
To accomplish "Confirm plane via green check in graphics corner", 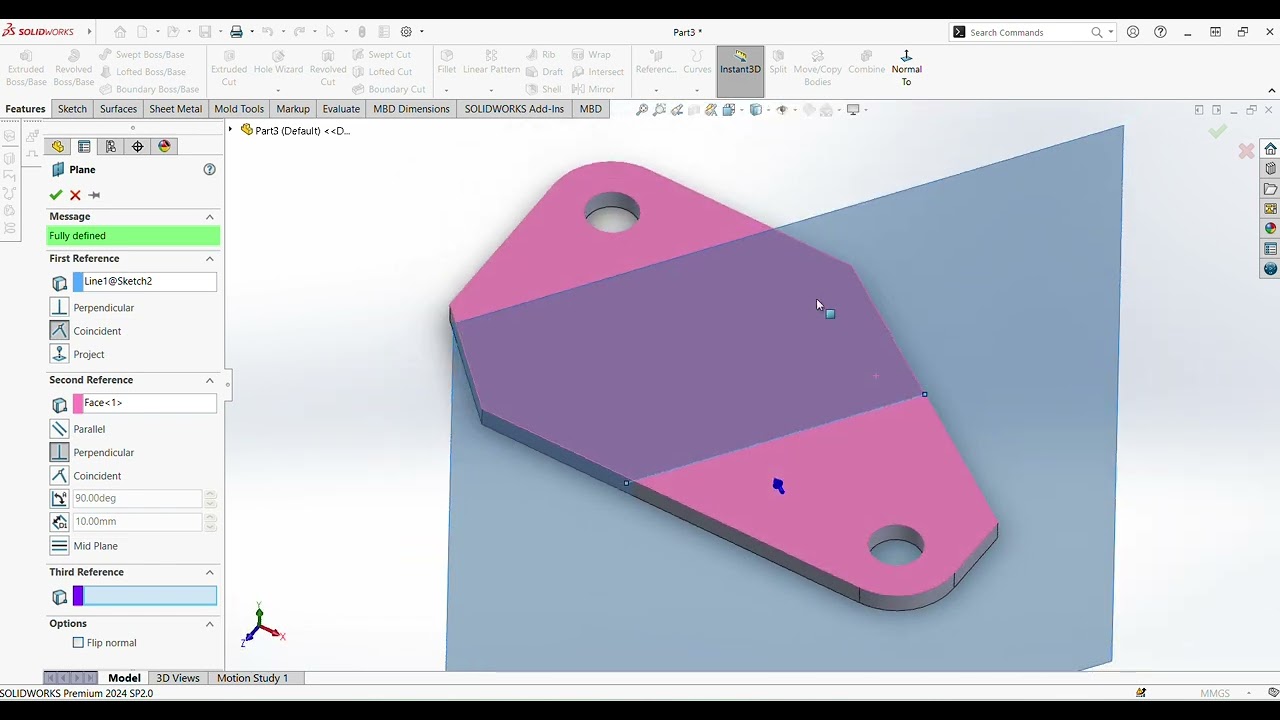I will click(x=1217, y=131).
